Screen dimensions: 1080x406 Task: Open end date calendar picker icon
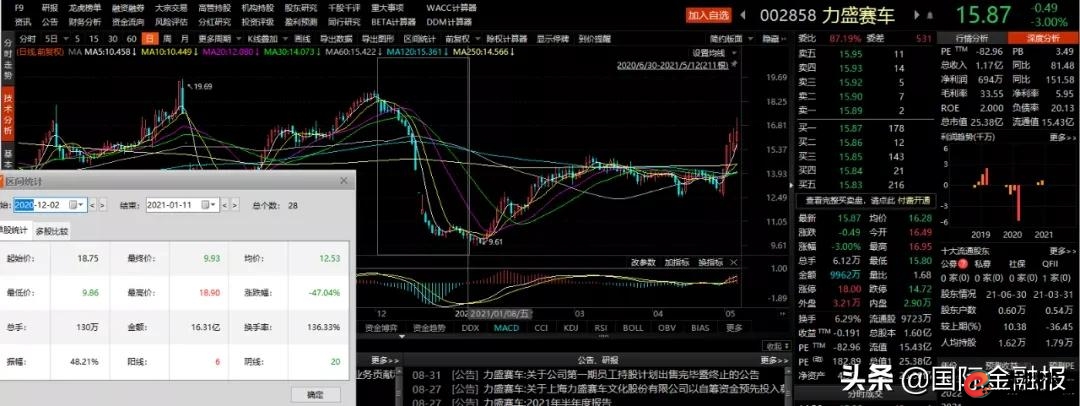click(x=208, y=205)
